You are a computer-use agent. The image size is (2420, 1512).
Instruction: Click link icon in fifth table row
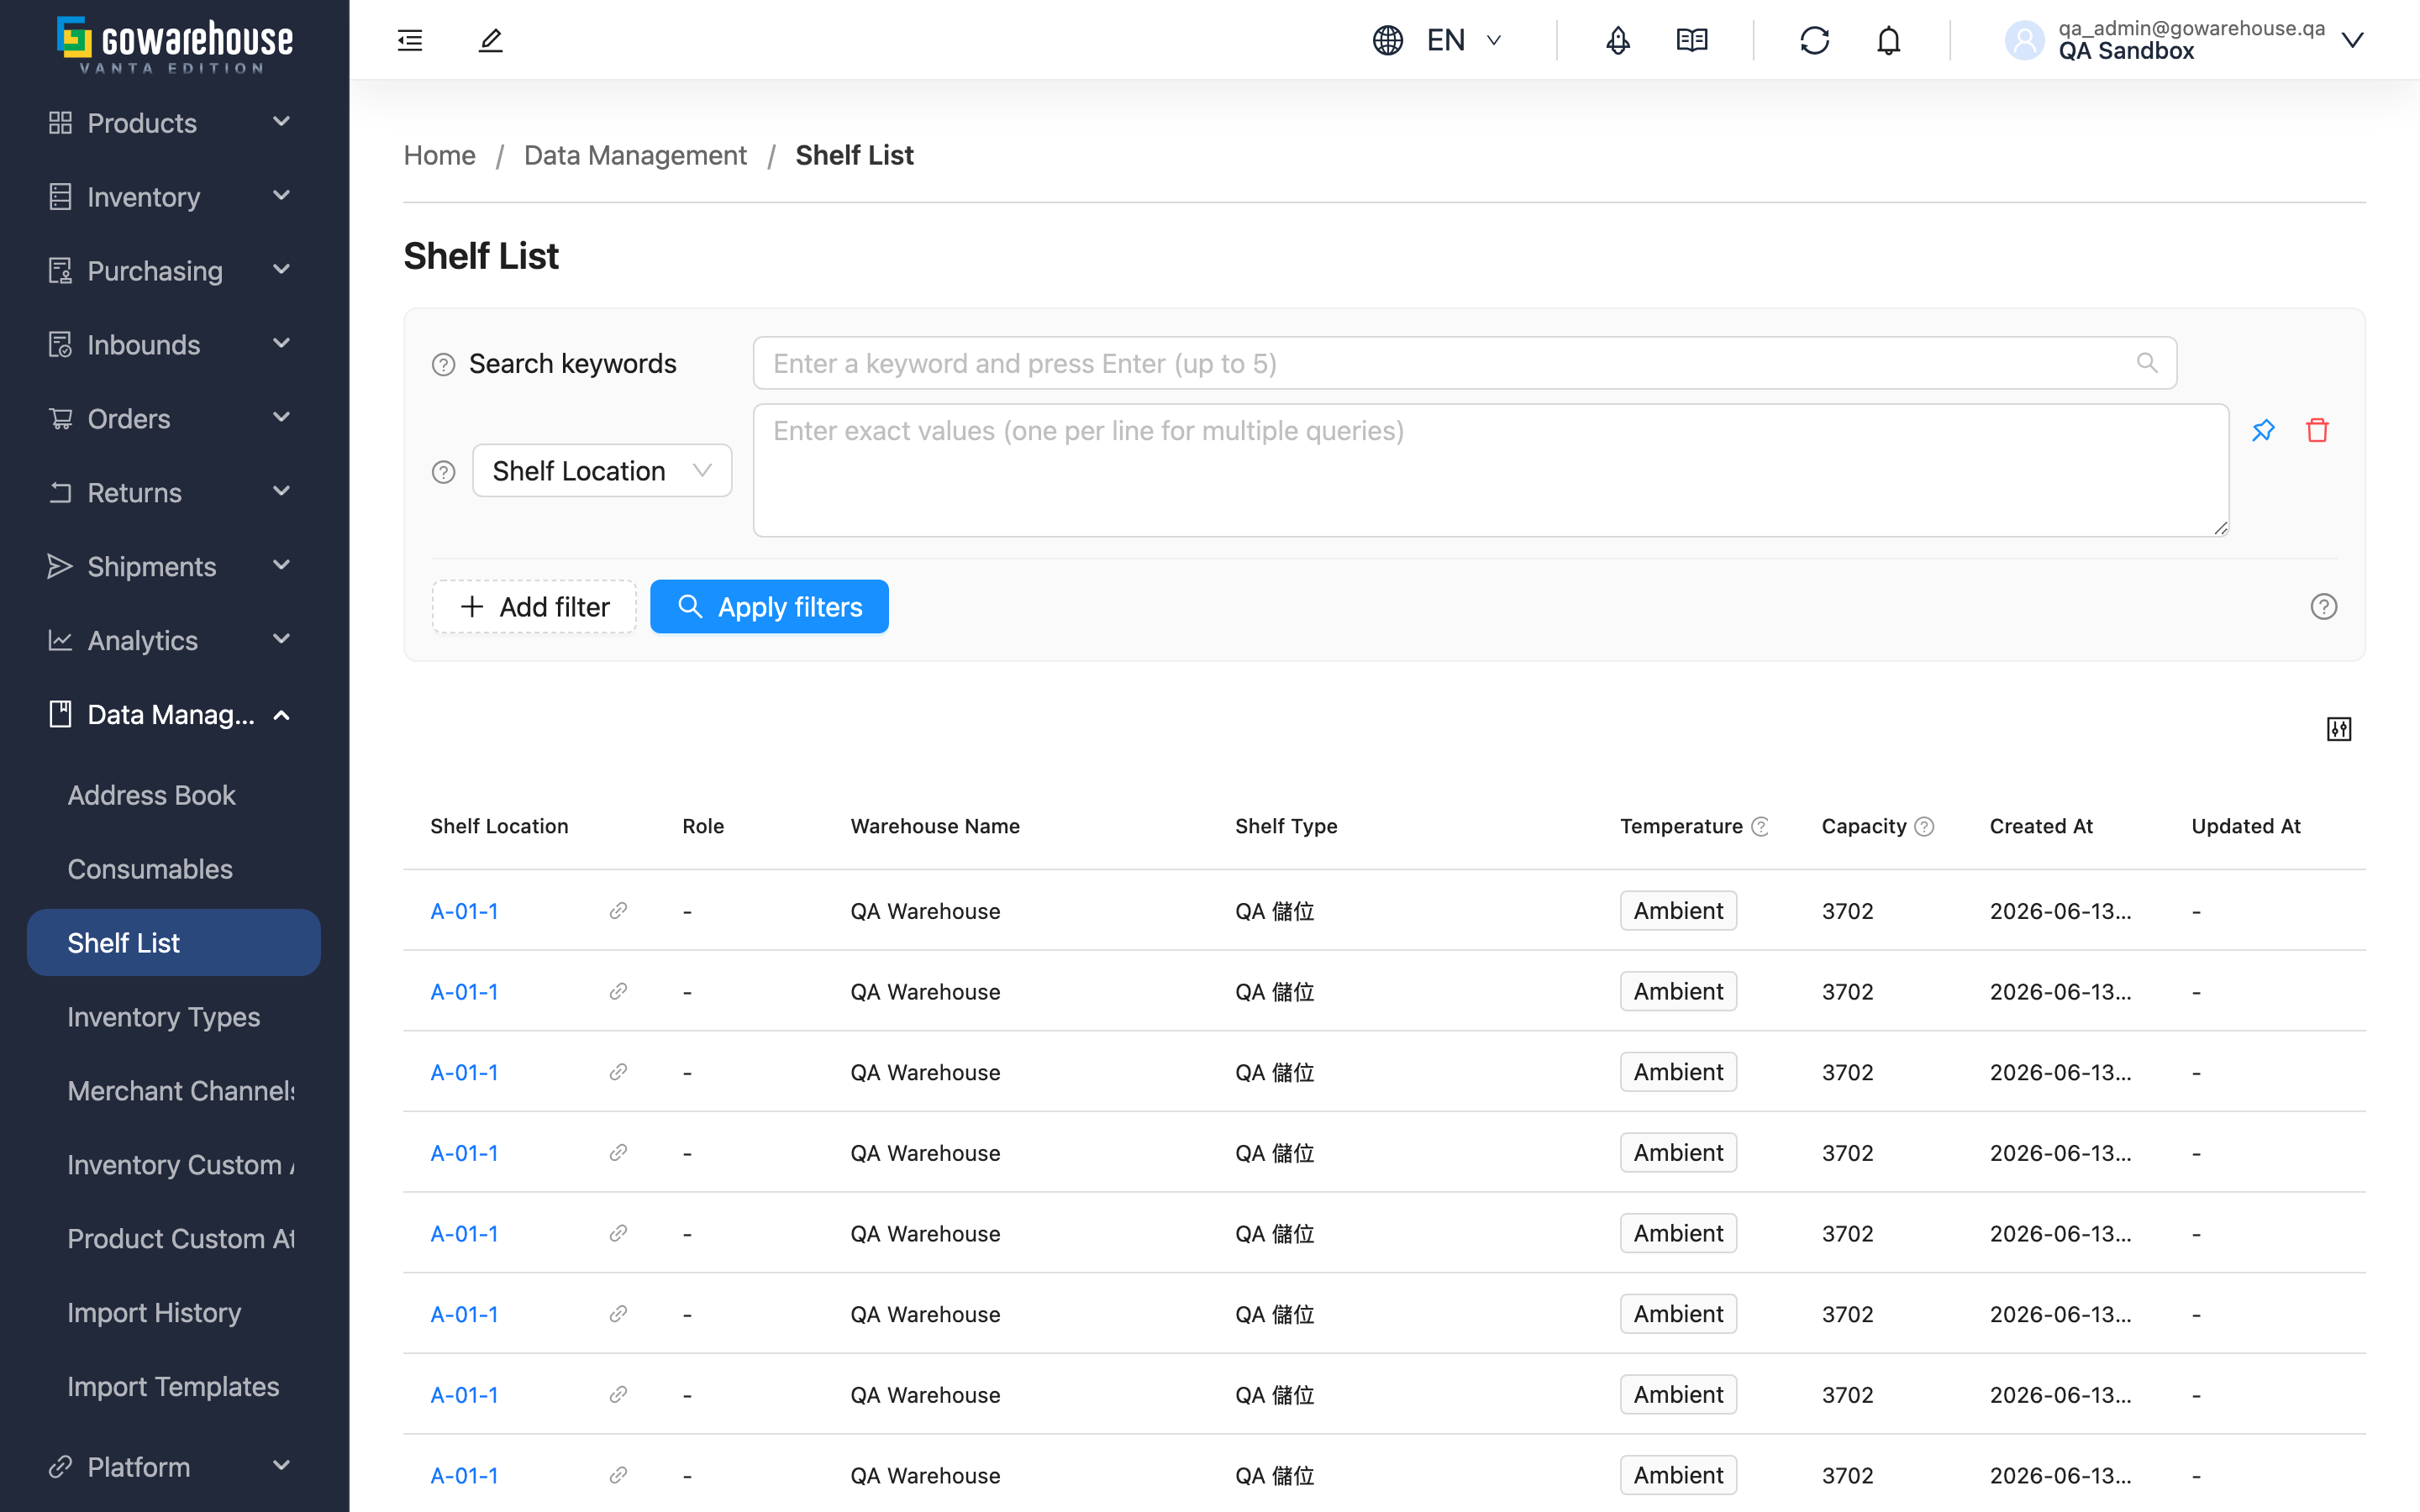pos(618,1233)
